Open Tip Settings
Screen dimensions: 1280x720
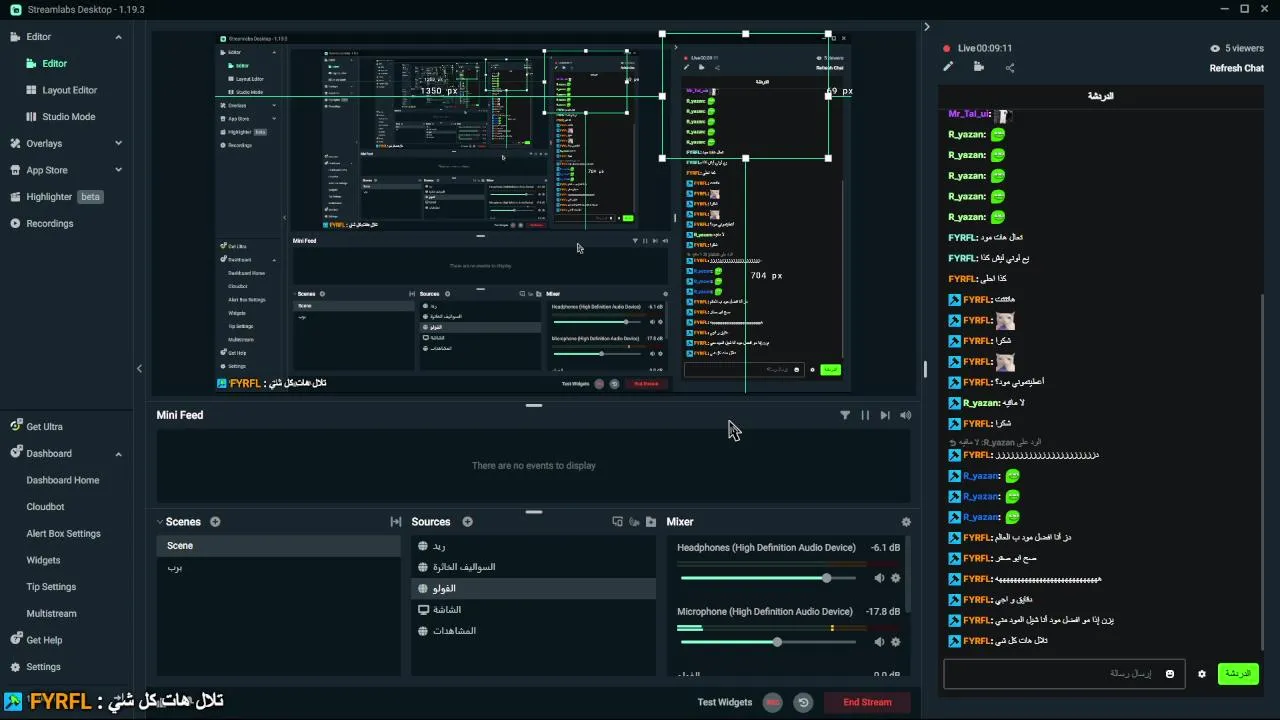point(51,587)
